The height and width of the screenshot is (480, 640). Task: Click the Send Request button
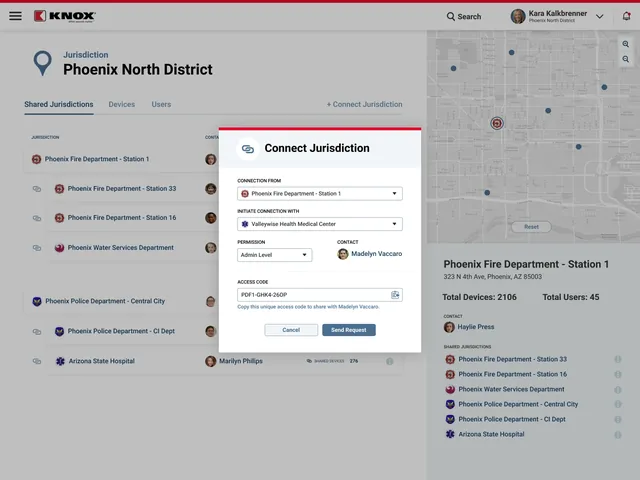pos(349,330)
